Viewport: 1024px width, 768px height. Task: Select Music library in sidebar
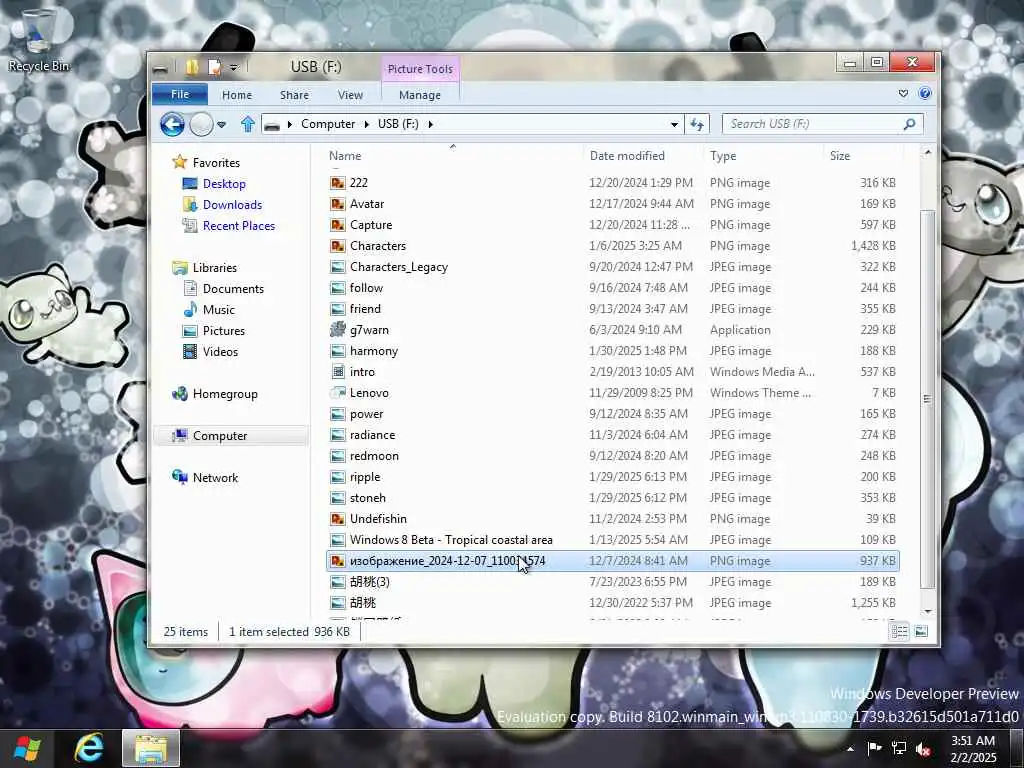coord(218,310)
